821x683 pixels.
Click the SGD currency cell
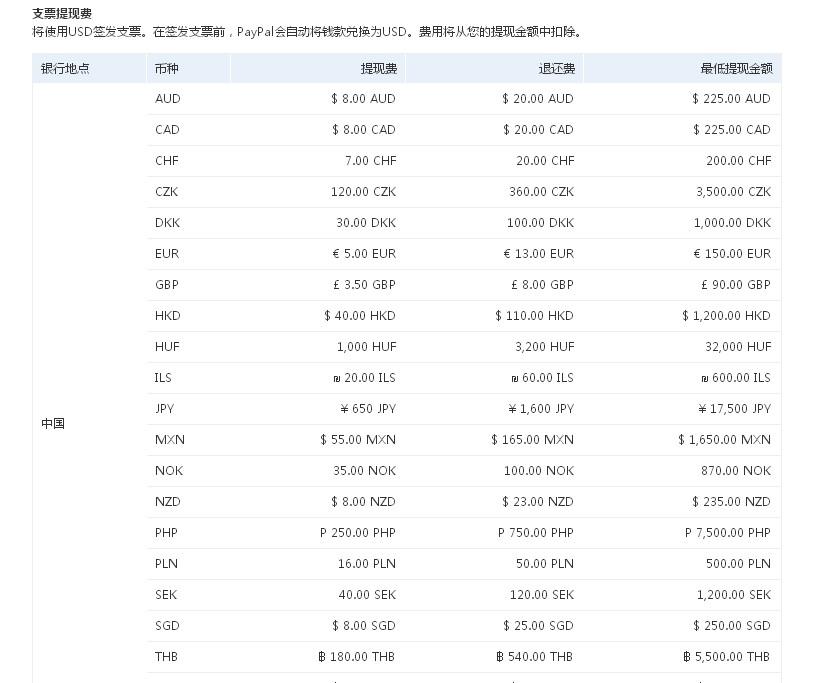point(167,625)
